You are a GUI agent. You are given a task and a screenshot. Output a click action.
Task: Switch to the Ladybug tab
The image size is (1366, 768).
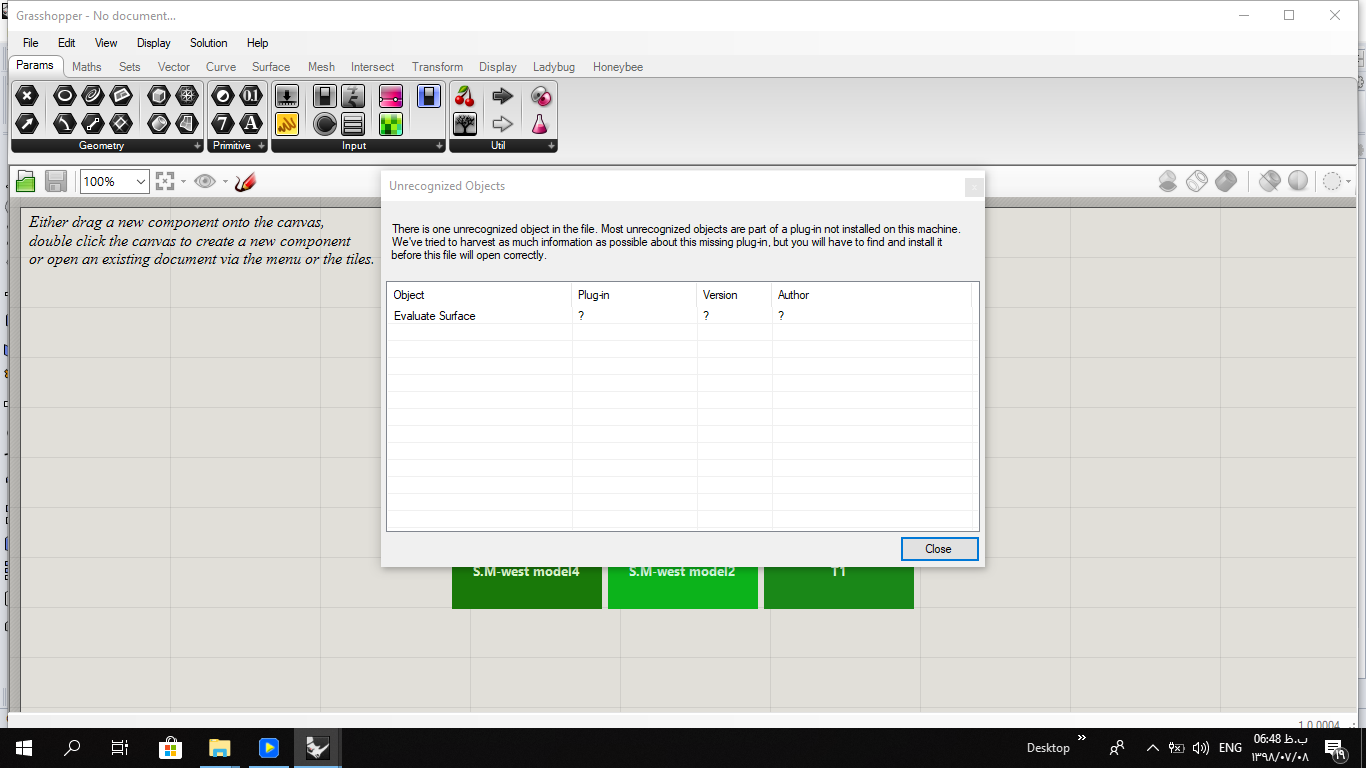click(554, 67)
